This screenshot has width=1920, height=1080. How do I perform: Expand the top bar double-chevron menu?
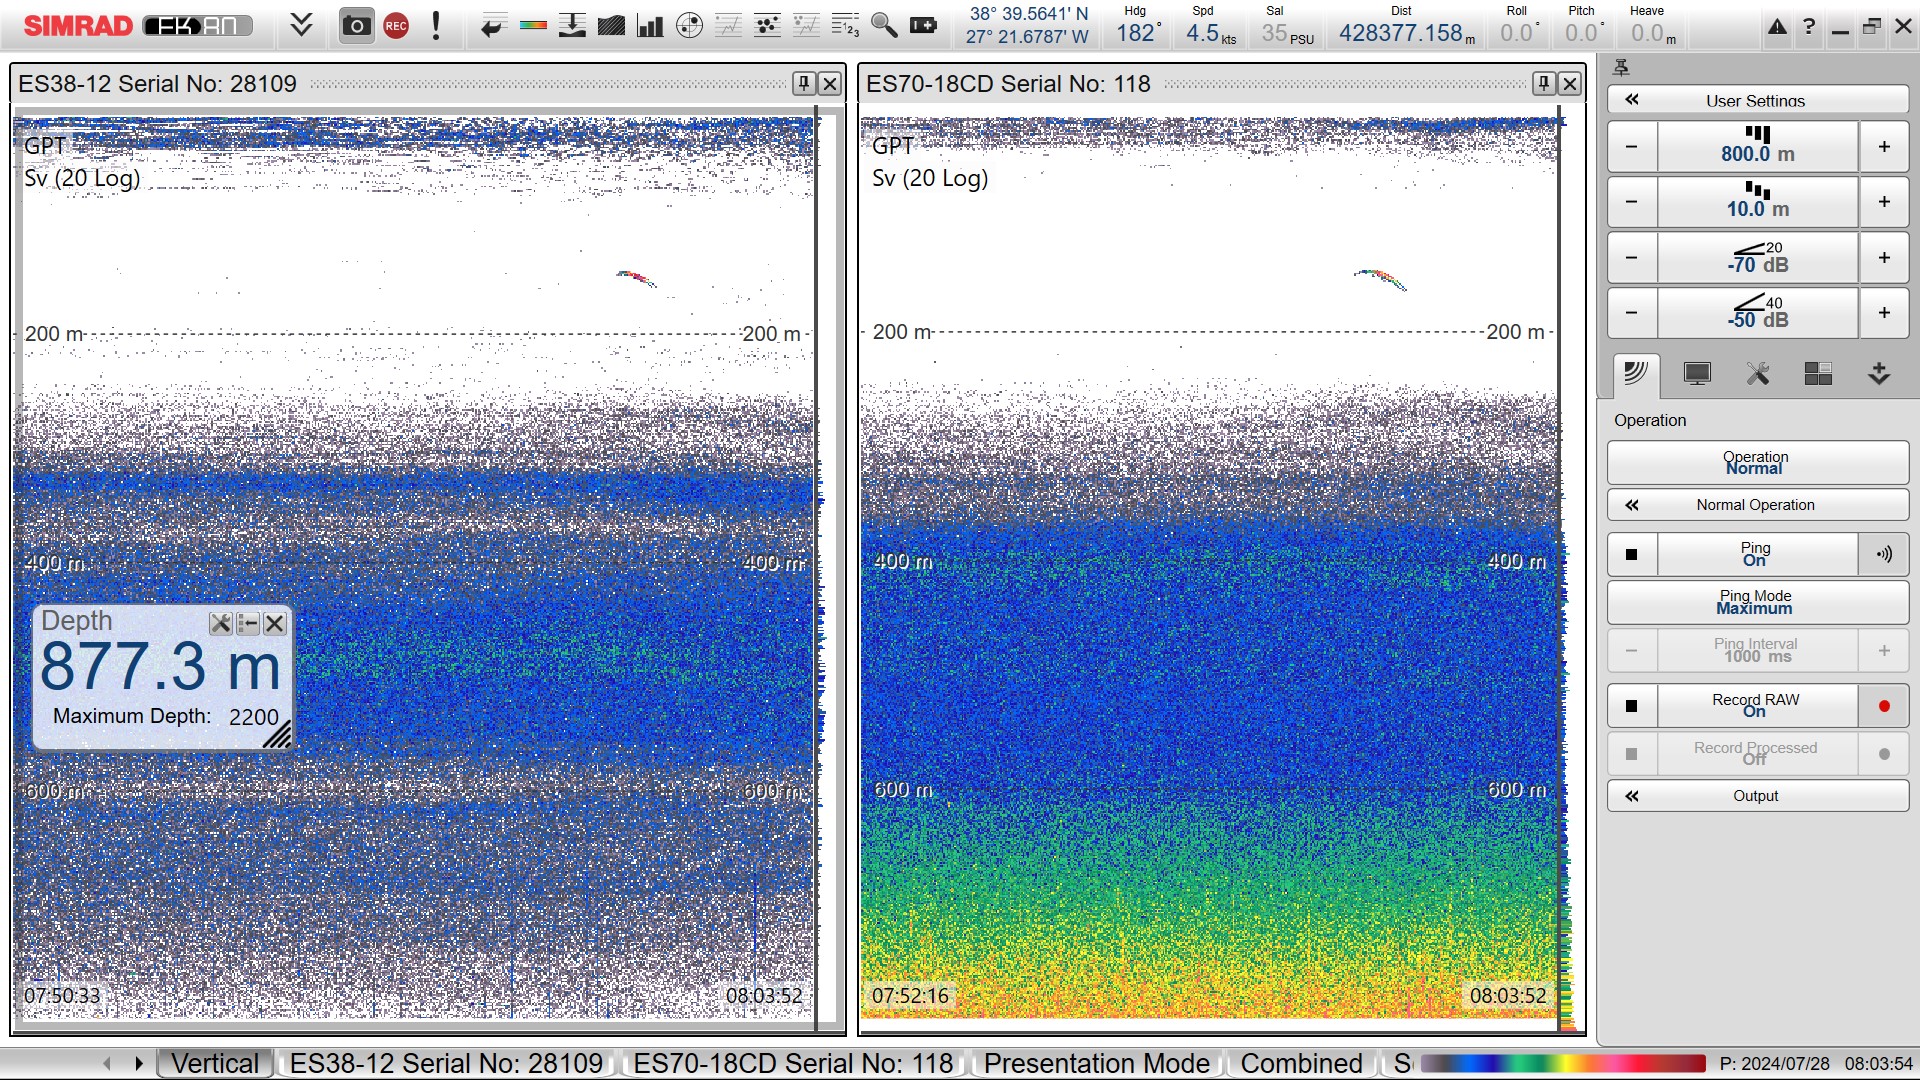301,26
